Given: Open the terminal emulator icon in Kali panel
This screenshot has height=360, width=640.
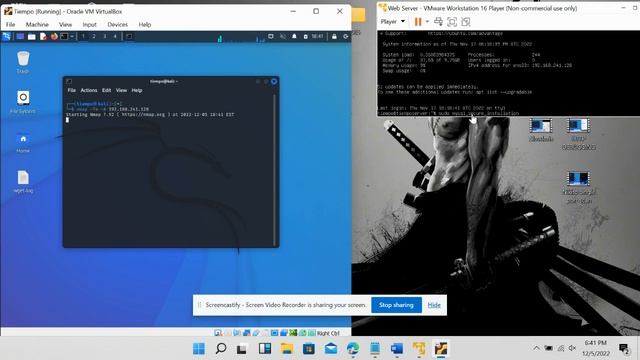Looking at the screenshot, I should click(64, 37).
